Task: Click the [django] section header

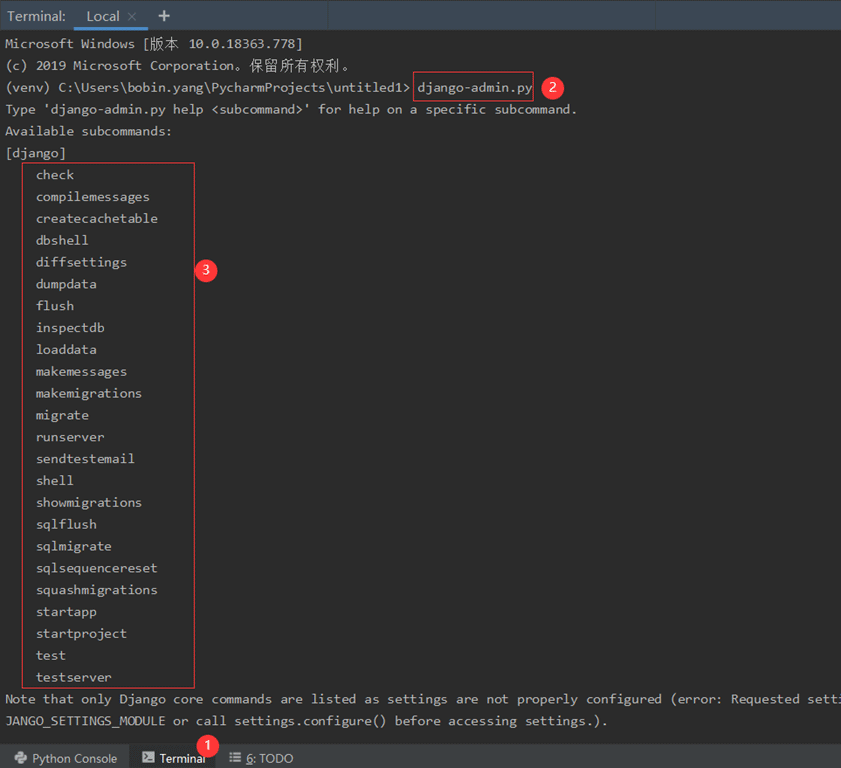Action: coord(36,153)
